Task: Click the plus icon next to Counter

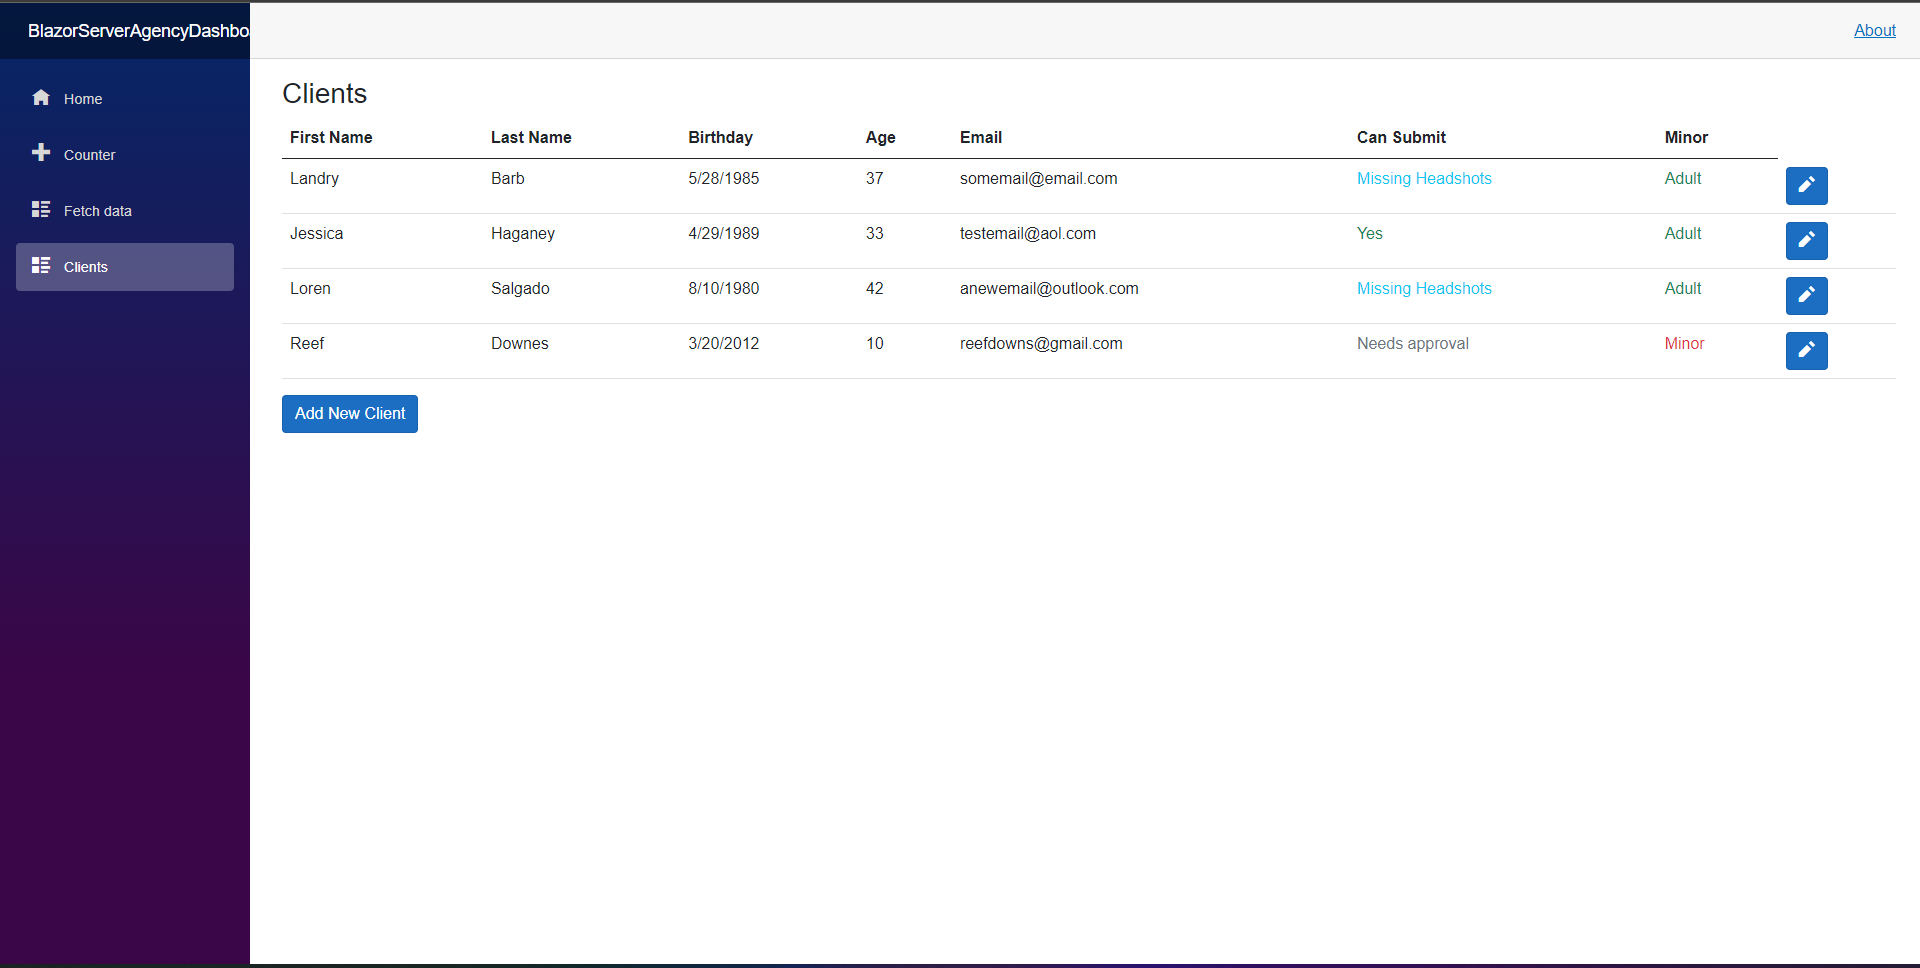Action: pos(41,152)
